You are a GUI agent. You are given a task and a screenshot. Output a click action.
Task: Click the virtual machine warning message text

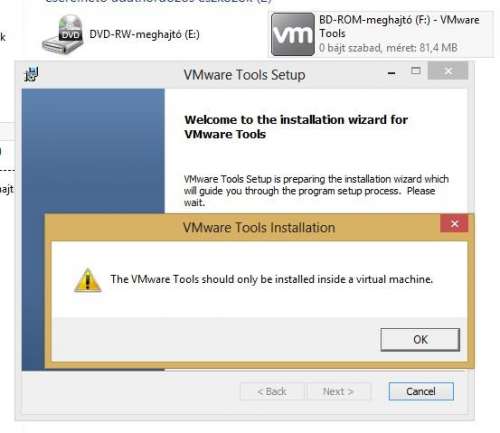point(271,279)
